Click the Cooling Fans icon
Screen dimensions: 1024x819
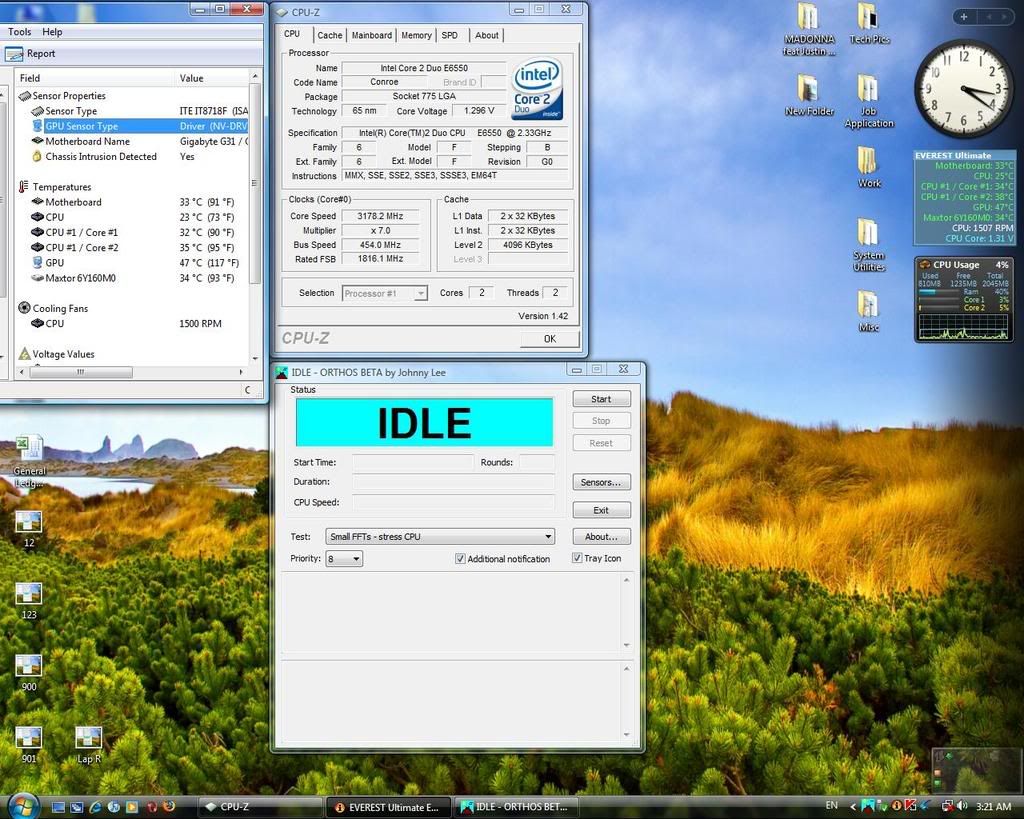[24, 308]
